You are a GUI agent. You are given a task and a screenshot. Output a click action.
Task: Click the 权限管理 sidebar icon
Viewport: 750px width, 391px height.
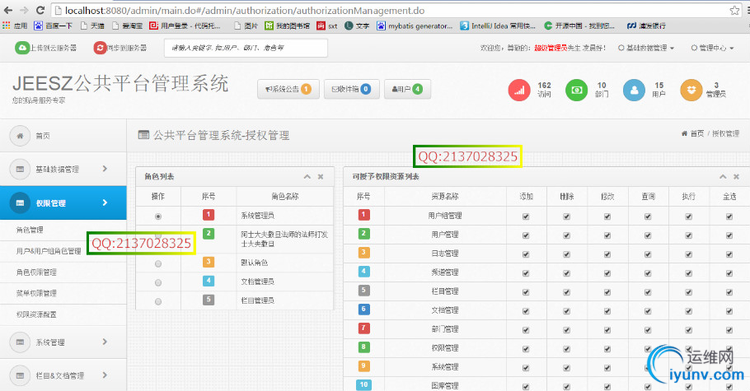coord(20,203)
